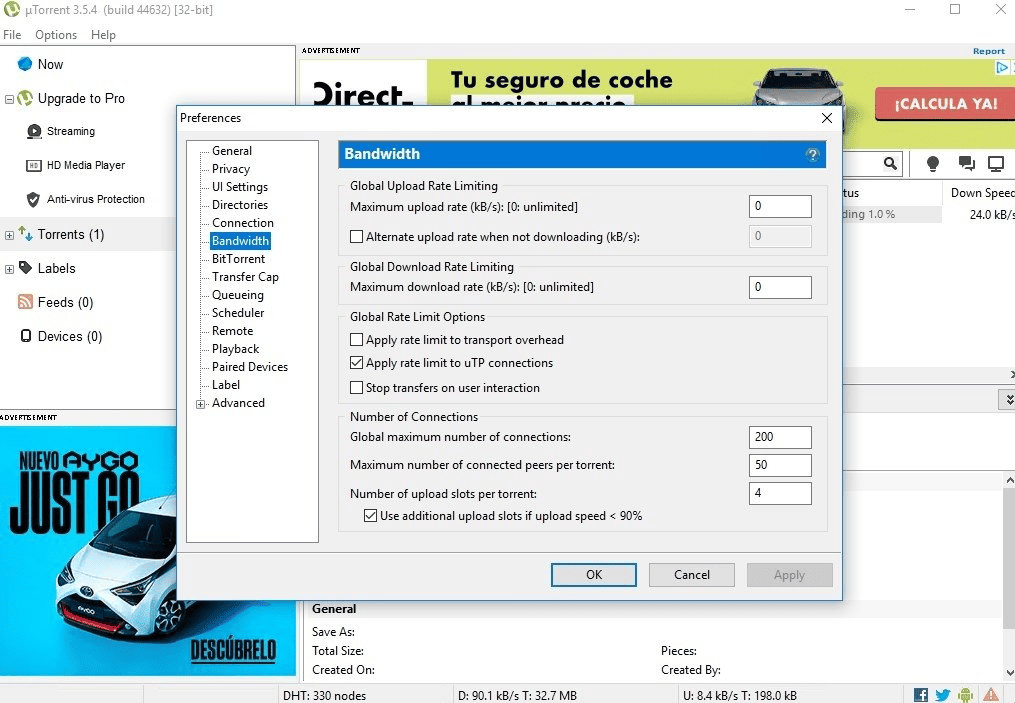This screenshot has width=1015, height=703.
Task: Select Directories in preferences tree
Action: [x=240, y=205]
